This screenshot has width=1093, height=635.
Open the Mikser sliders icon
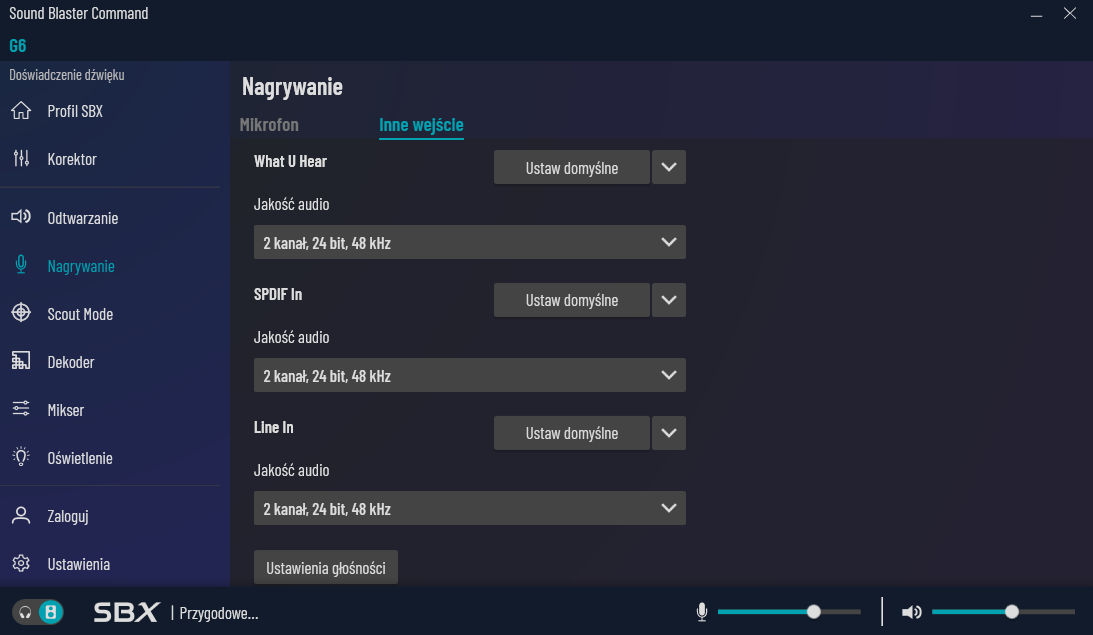click(21, 409)
